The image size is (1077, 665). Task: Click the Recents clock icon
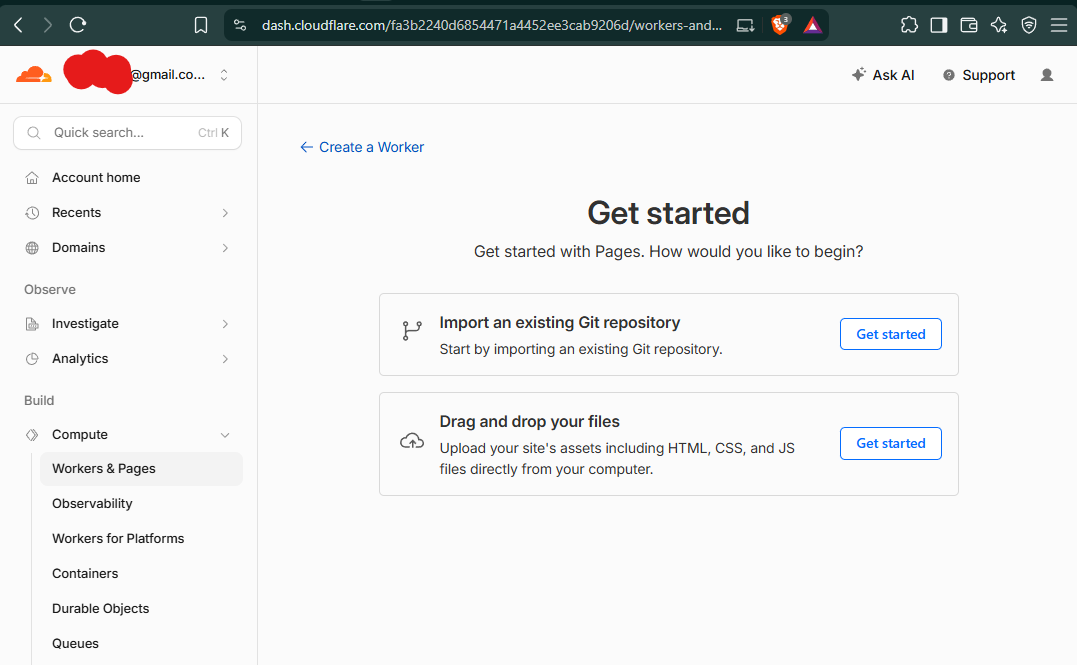pos(32,213)
